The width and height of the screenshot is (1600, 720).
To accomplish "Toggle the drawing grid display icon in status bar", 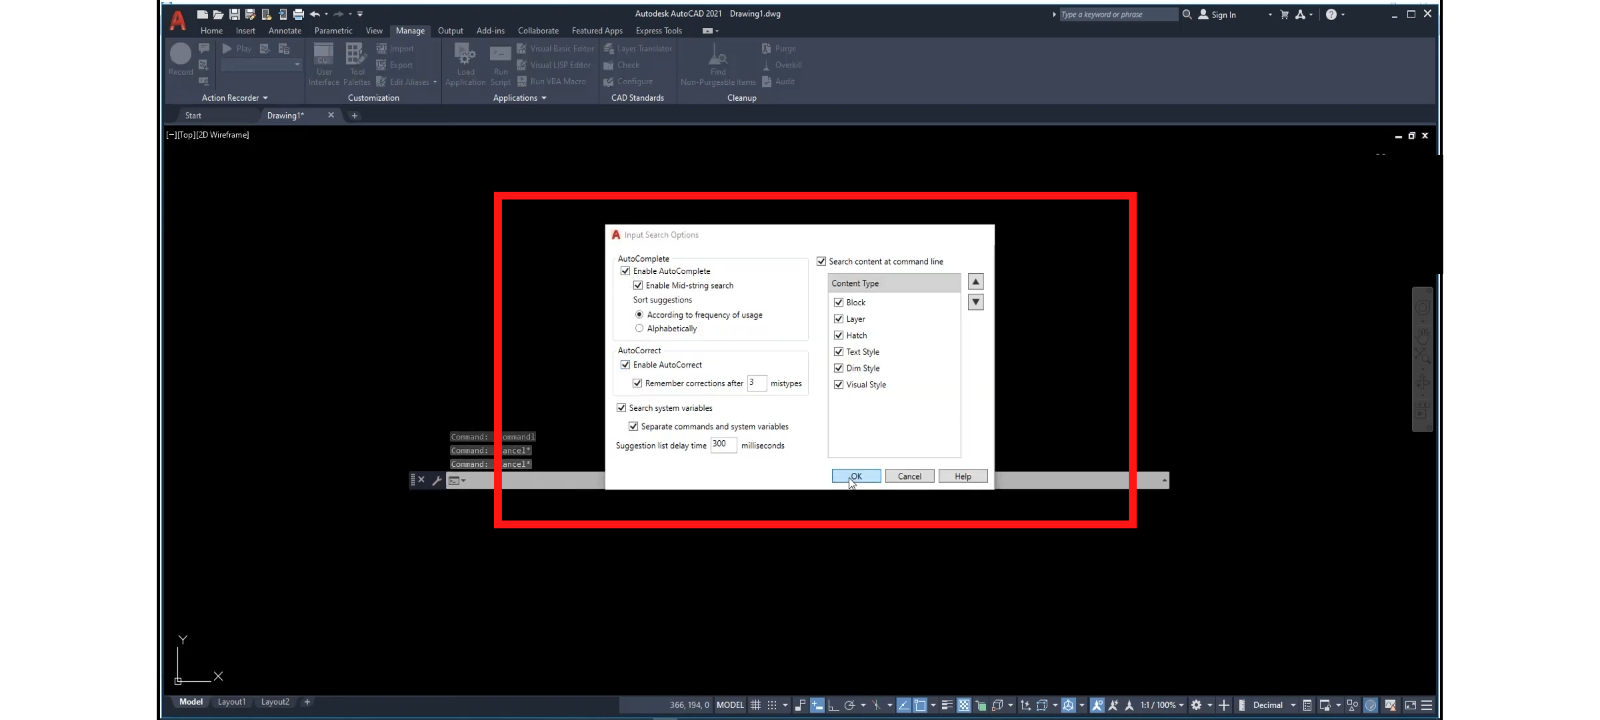I will pos(756,705).
